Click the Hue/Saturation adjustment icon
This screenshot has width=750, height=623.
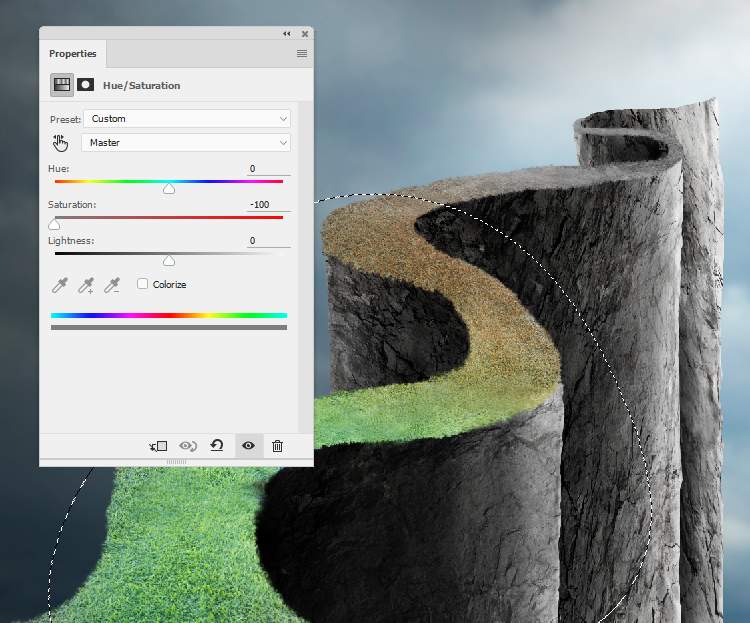coord(62,85)
